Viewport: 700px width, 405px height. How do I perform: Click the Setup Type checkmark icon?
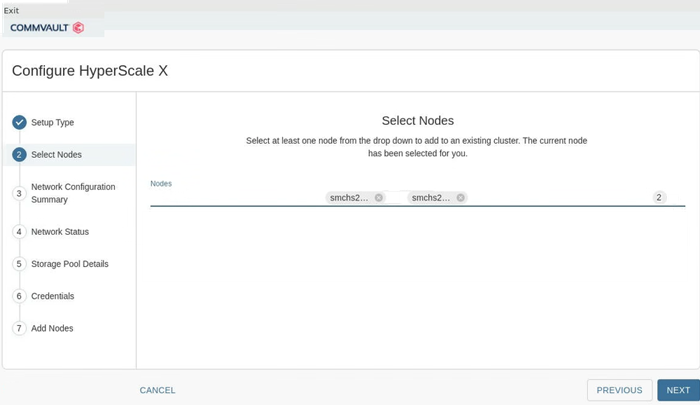(x=19, y=122)
